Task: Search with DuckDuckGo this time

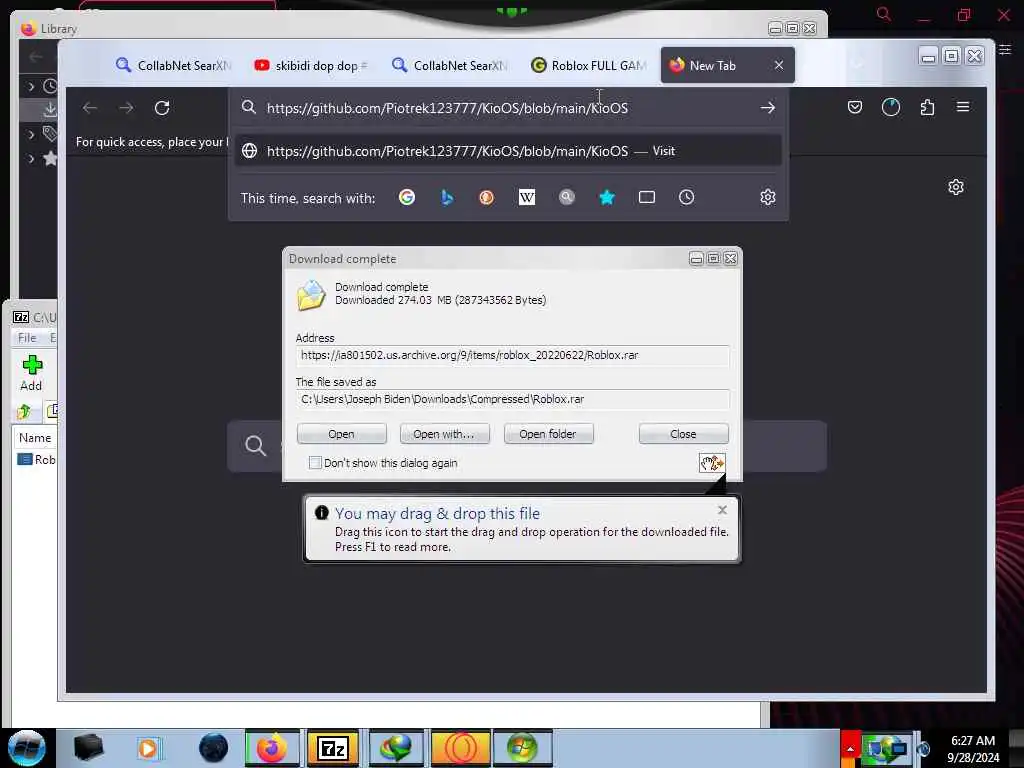Action: [x=487, y=197]
